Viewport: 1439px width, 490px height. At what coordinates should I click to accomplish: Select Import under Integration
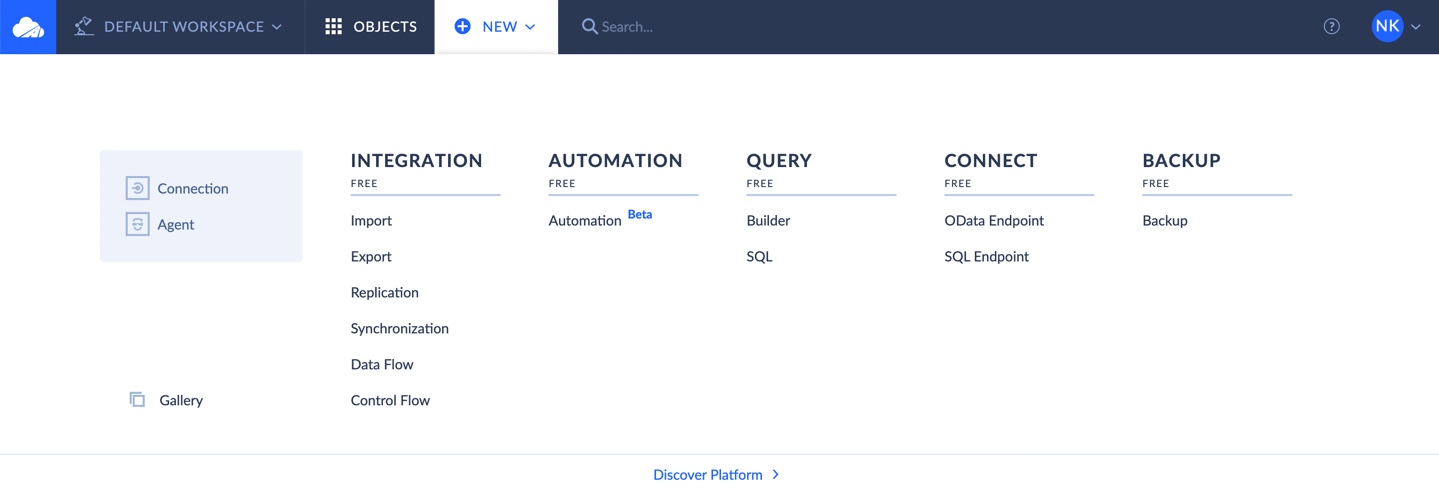(x=371, y=220)
